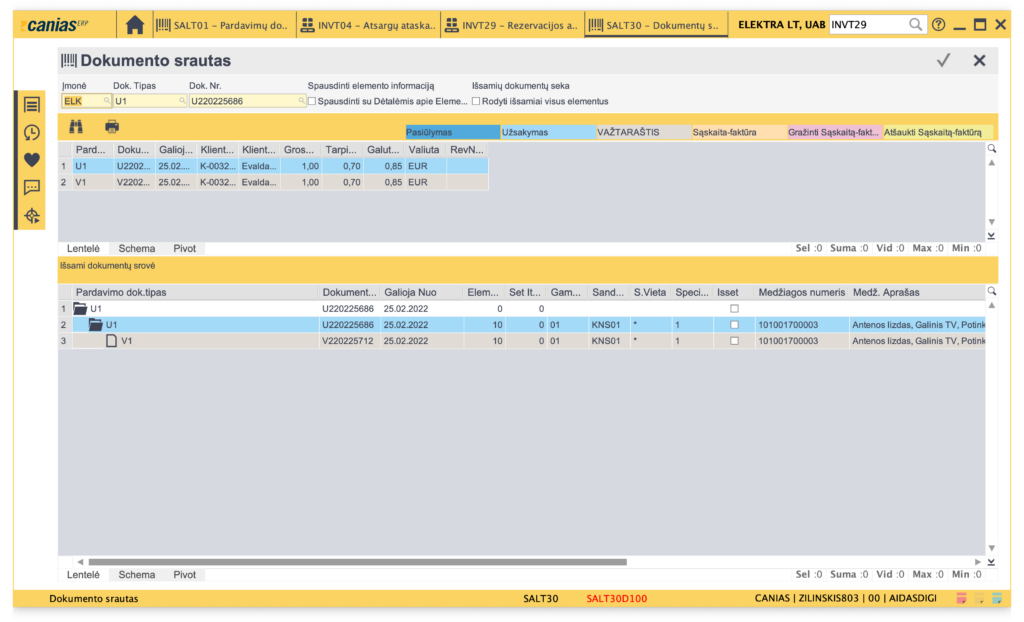Click the Dok. Nr. input field
1024x622 pixels.
tap(243, 101)
